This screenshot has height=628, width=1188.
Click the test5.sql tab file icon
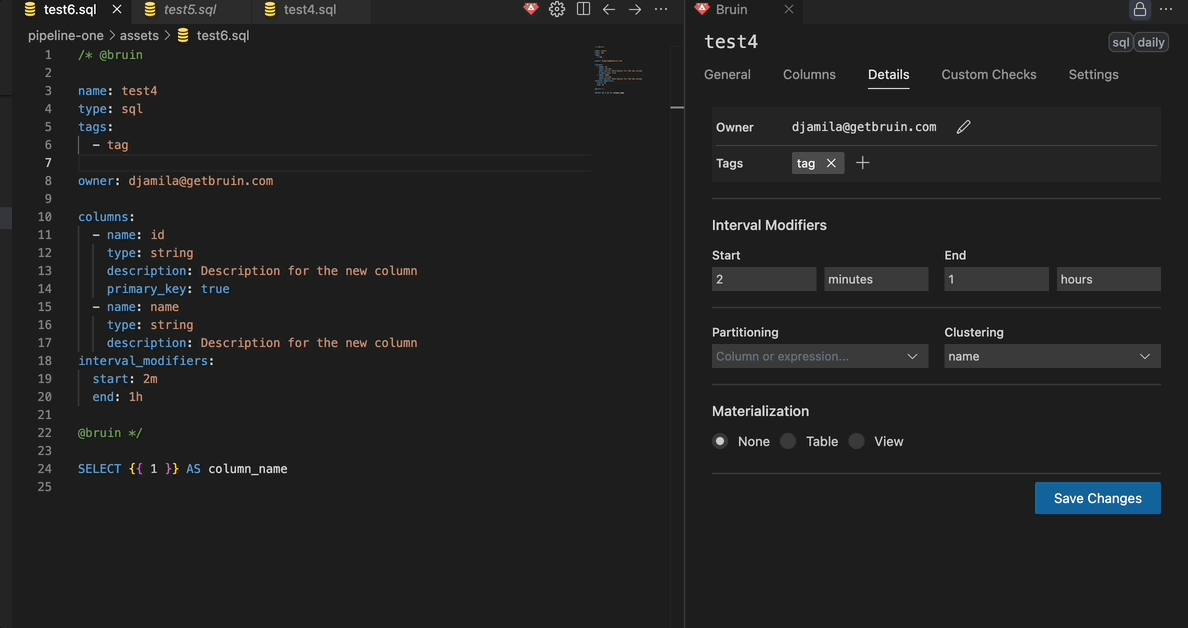[x=150, y=9]
